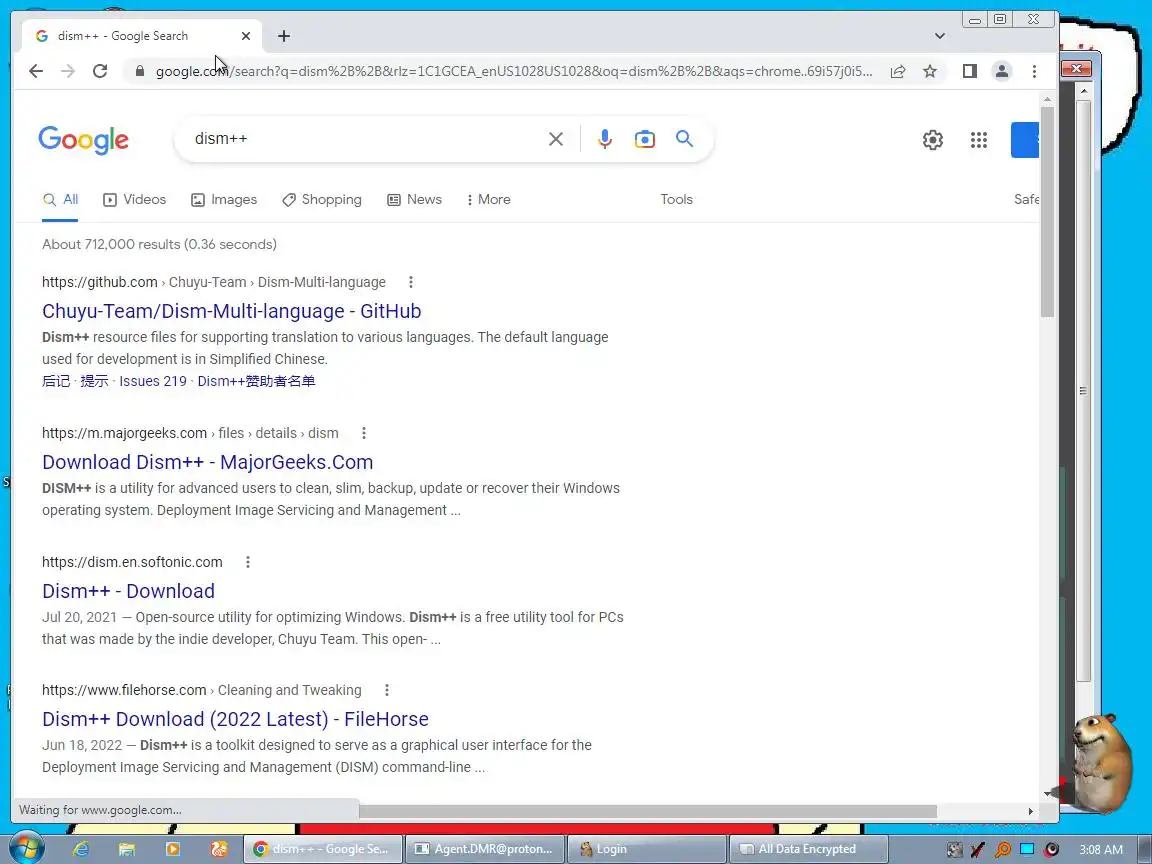Click the page vertical scrollbar thumb
This screenshot has height=864, width=1152.
coord(1048,212)
